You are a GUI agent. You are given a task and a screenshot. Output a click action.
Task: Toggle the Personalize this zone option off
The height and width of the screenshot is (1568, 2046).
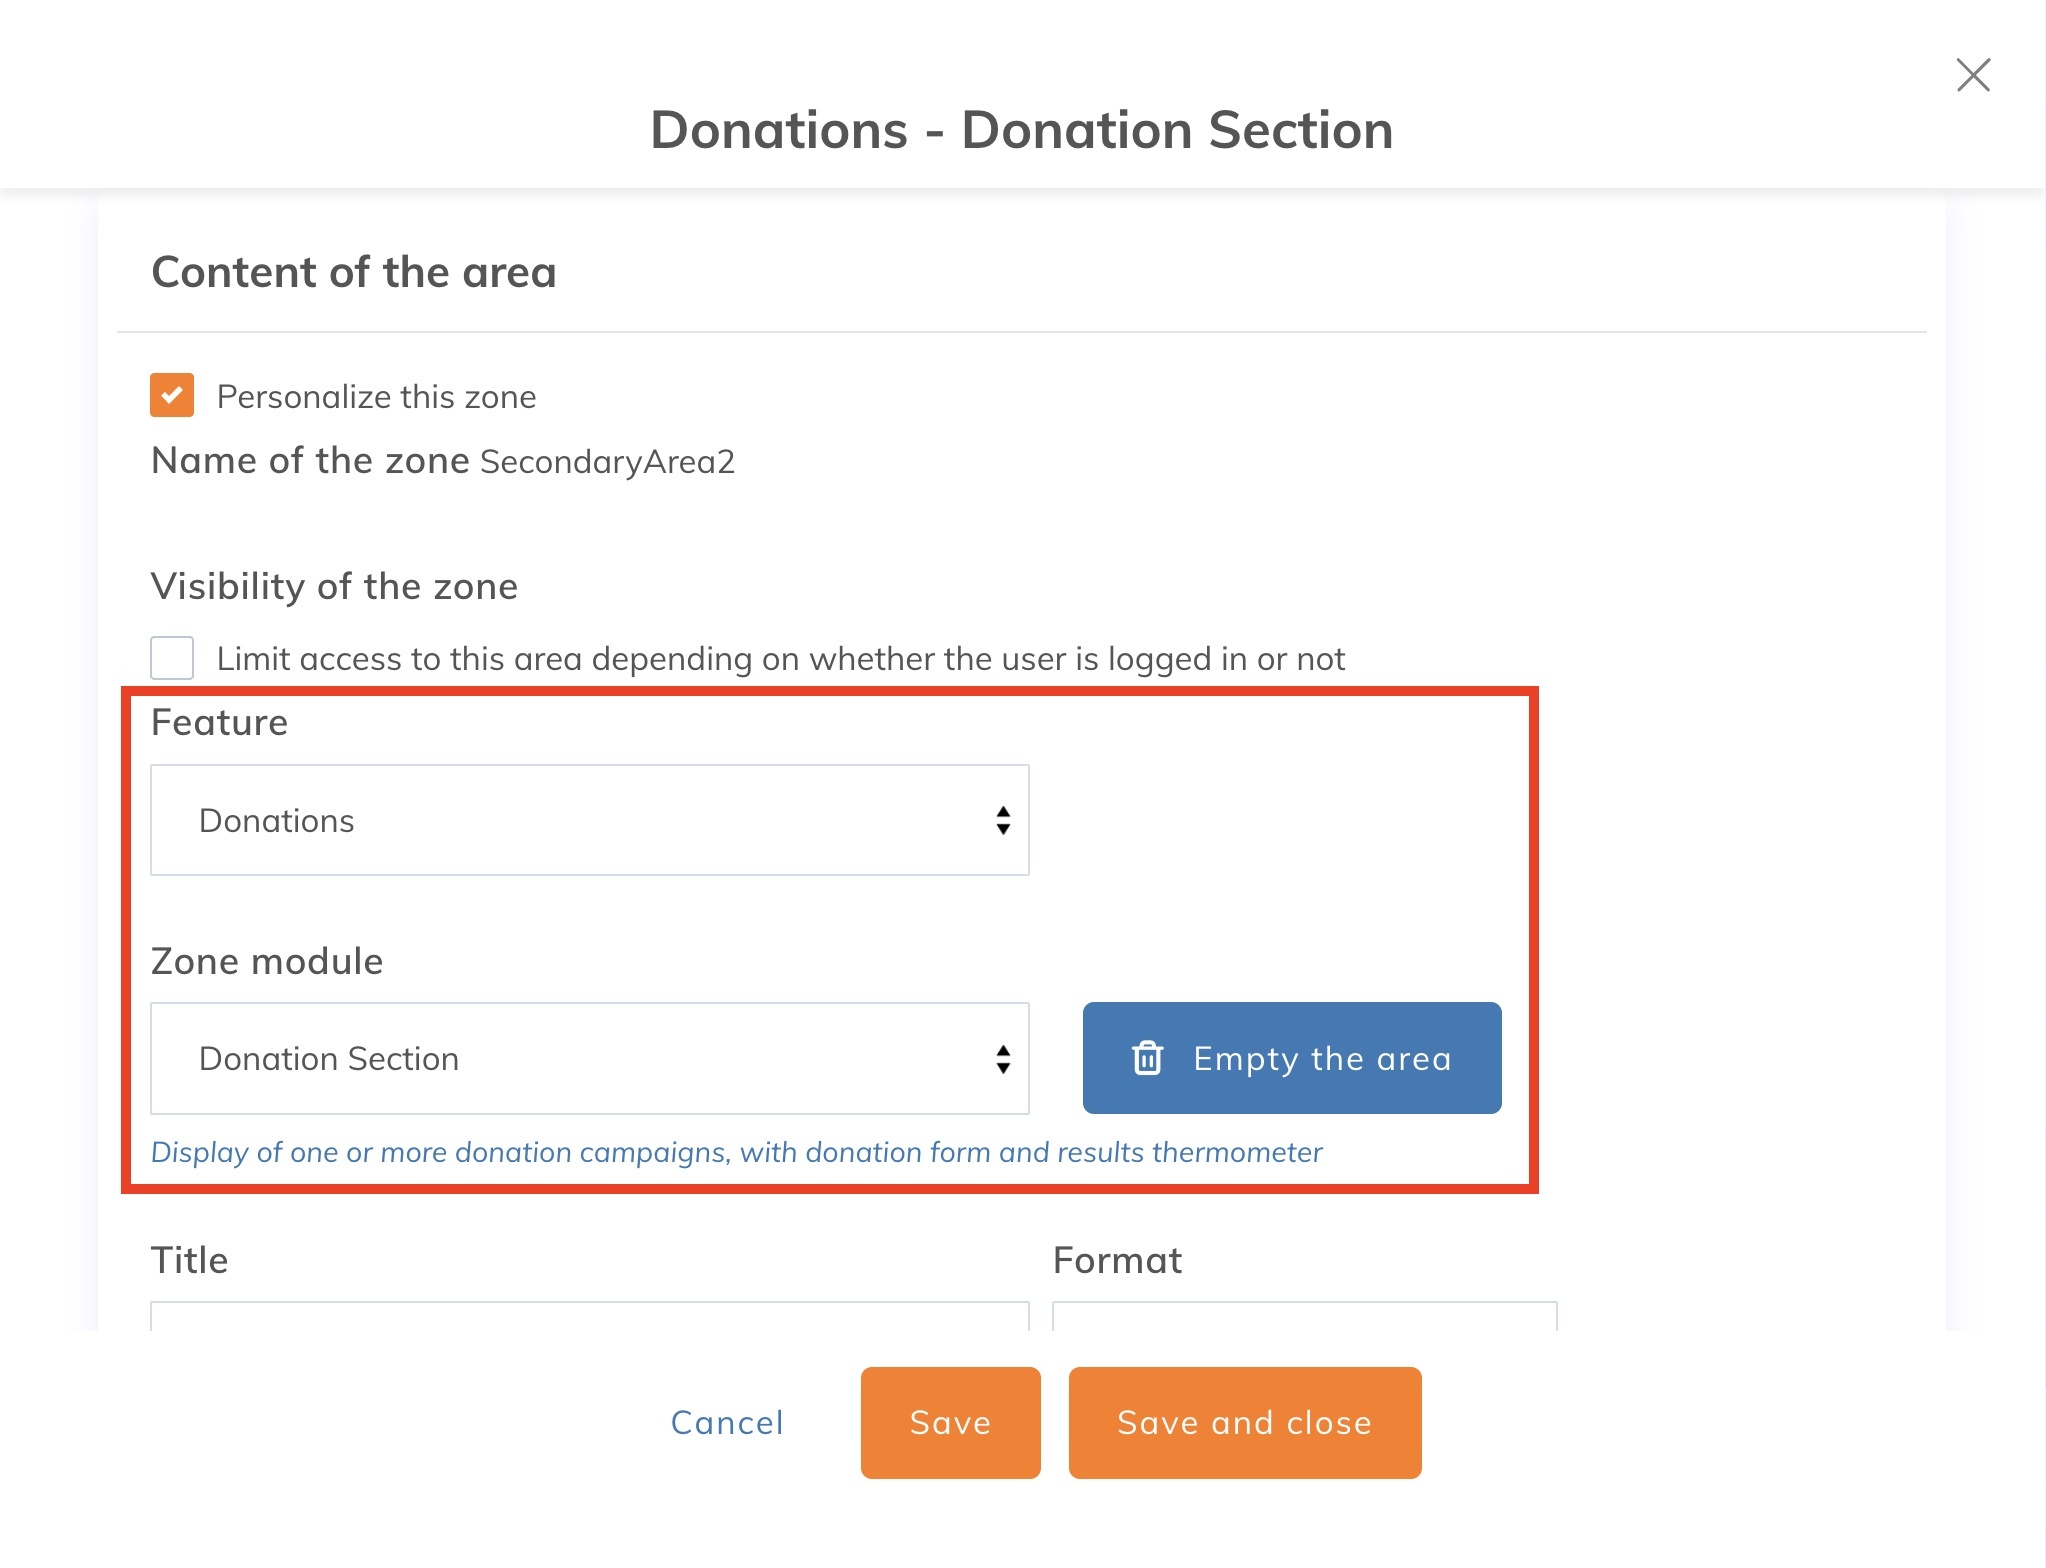[x=172, y=395]
